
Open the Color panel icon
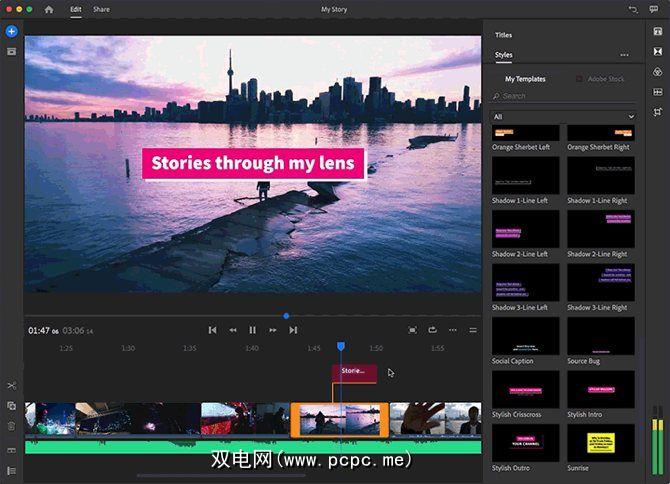[658, 72]
